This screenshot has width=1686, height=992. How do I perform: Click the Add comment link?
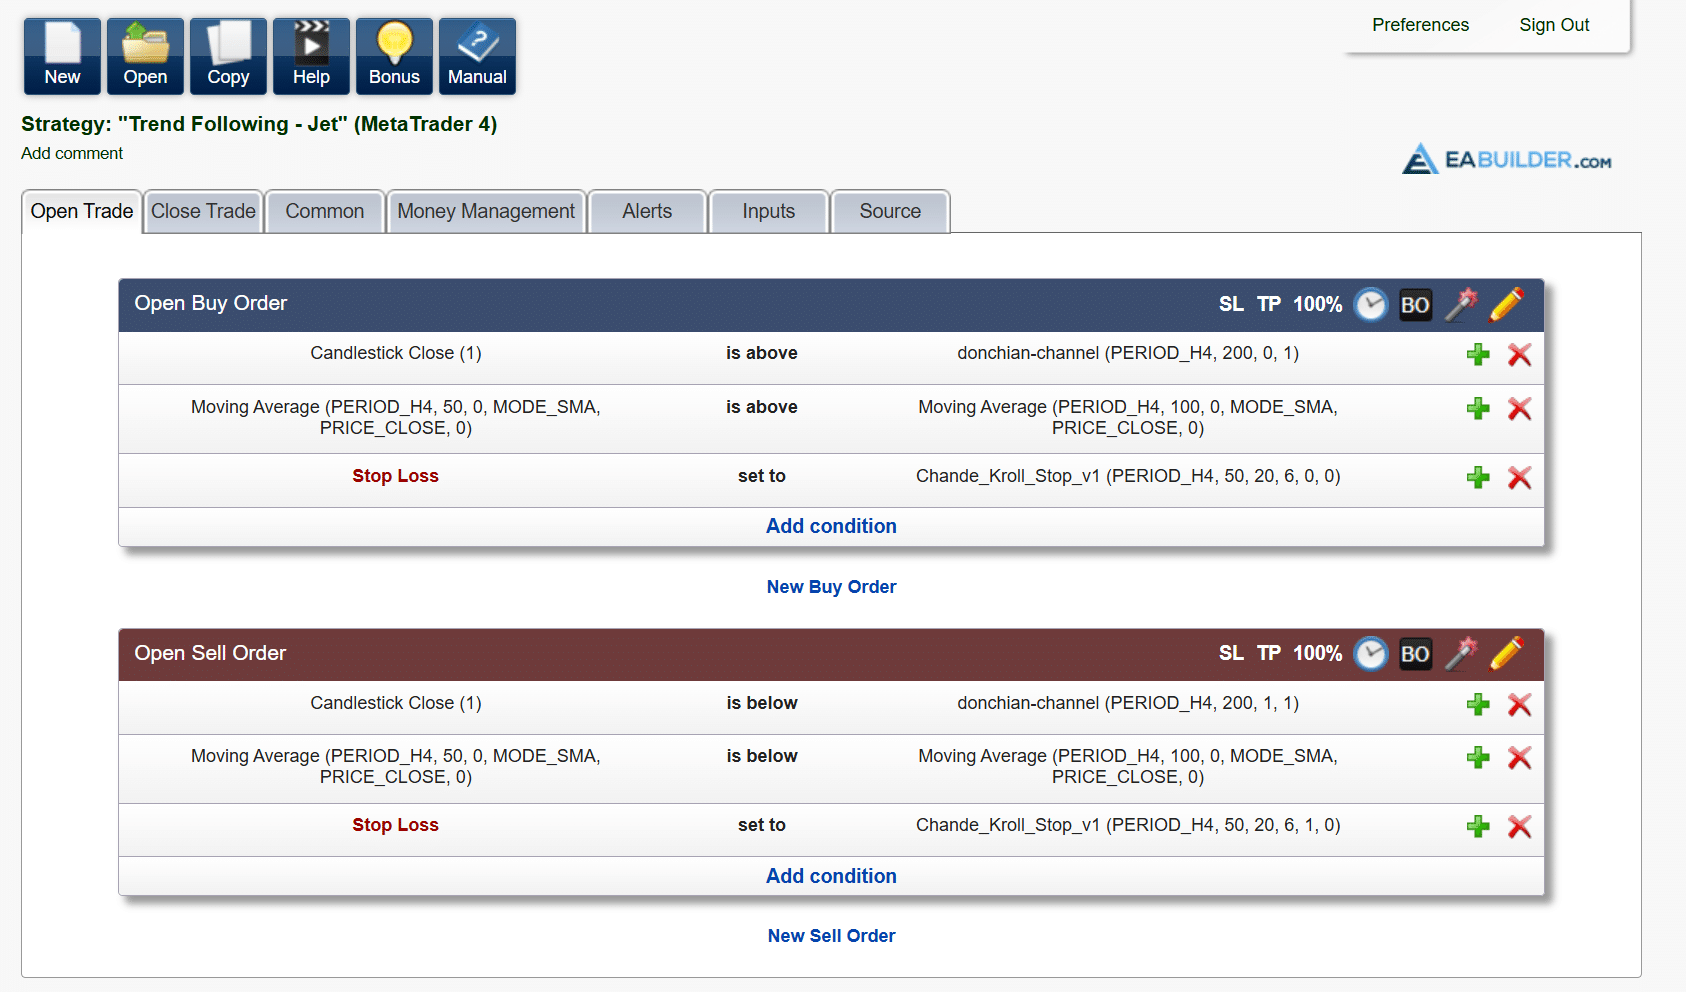(x=72, y=154)
